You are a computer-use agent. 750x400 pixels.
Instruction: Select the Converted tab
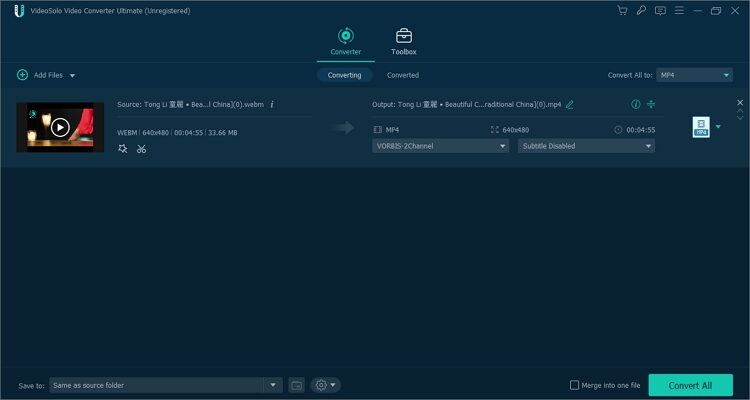(x=403, y=75)
